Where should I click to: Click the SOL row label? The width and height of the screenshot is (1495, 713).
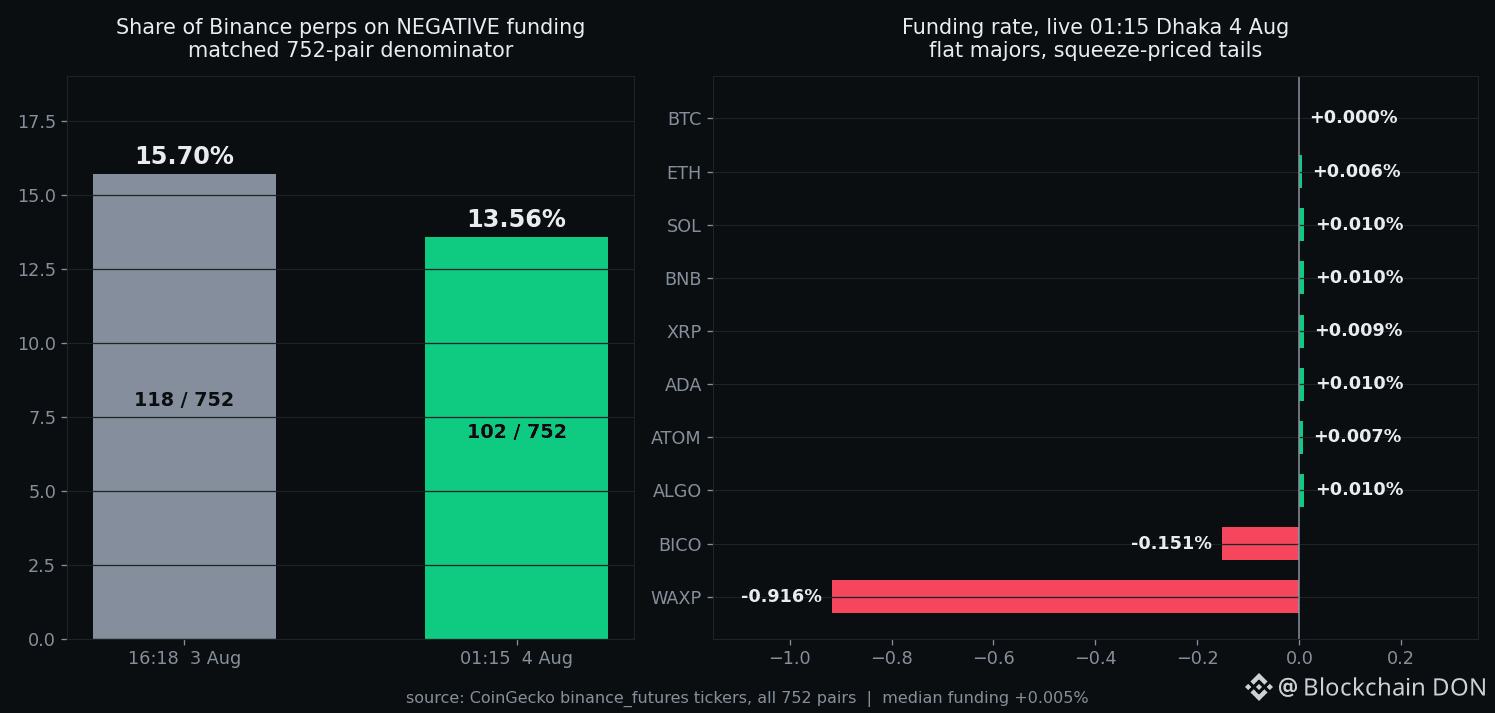pos(684,226)
